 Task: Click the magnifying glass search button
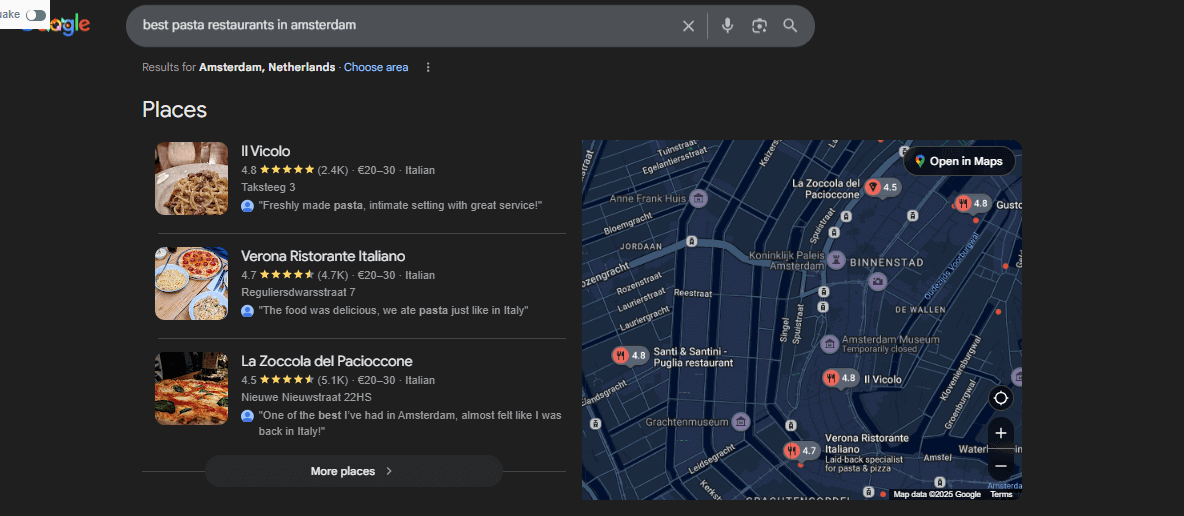(x=790, y=26)
